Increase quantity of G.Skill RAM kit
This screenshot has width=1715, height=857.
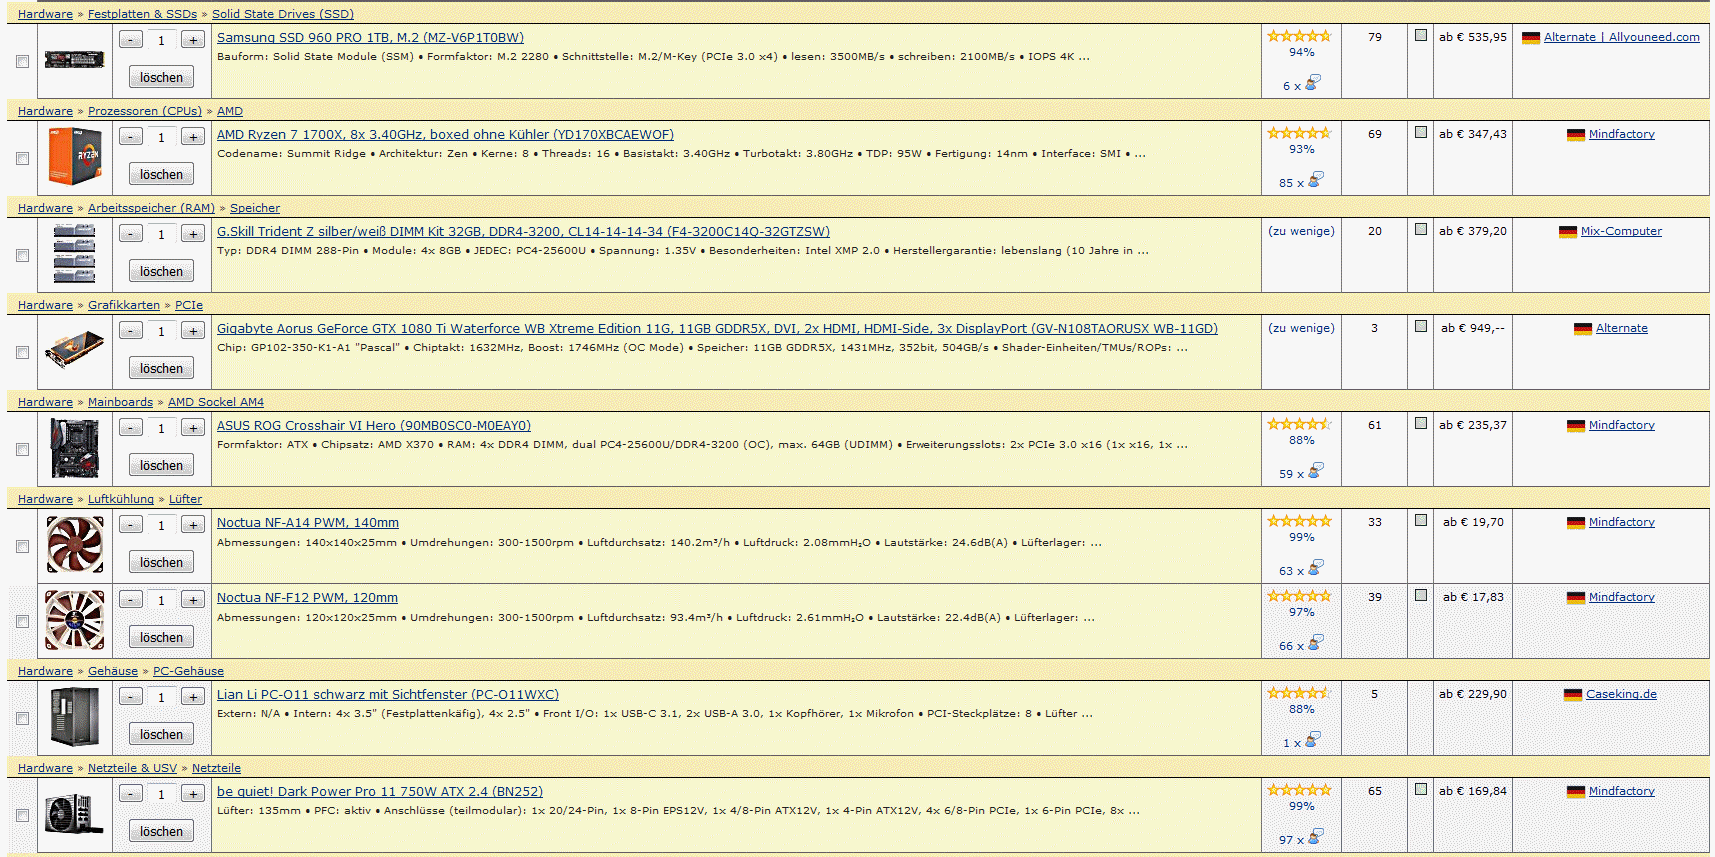(x=193, y=234)
